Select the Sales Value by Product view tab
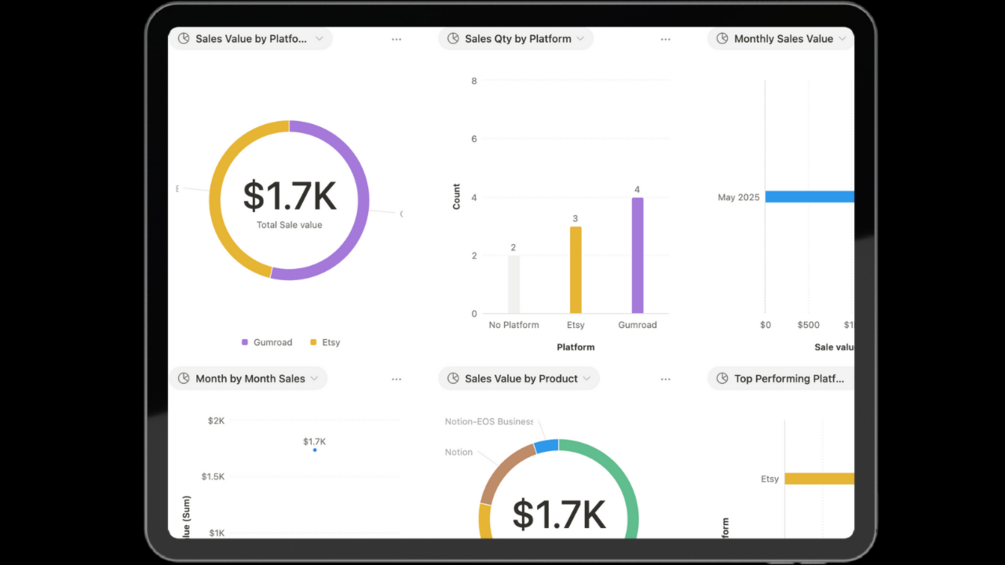Image resolution: width=1005 pixels, height=565 pixels. click(519, 379)
